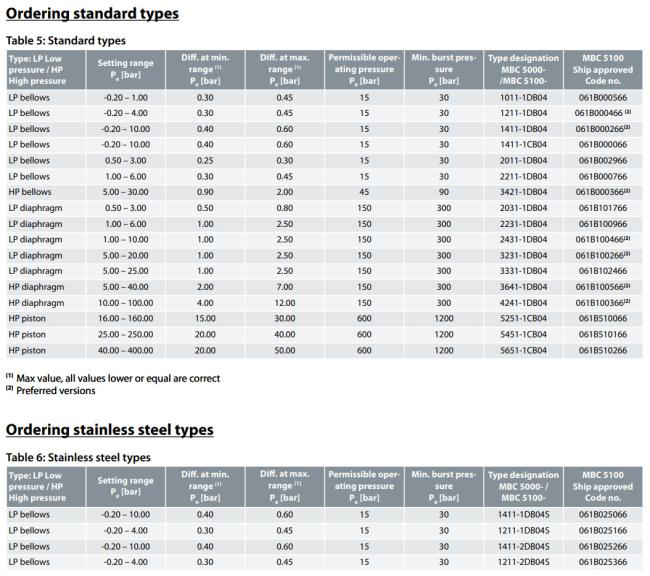Image resolution: width=650 pixels, height=576 pixels.
Task: Click the 'Ordering stainless steel types' heading
Action: point(109,430)
